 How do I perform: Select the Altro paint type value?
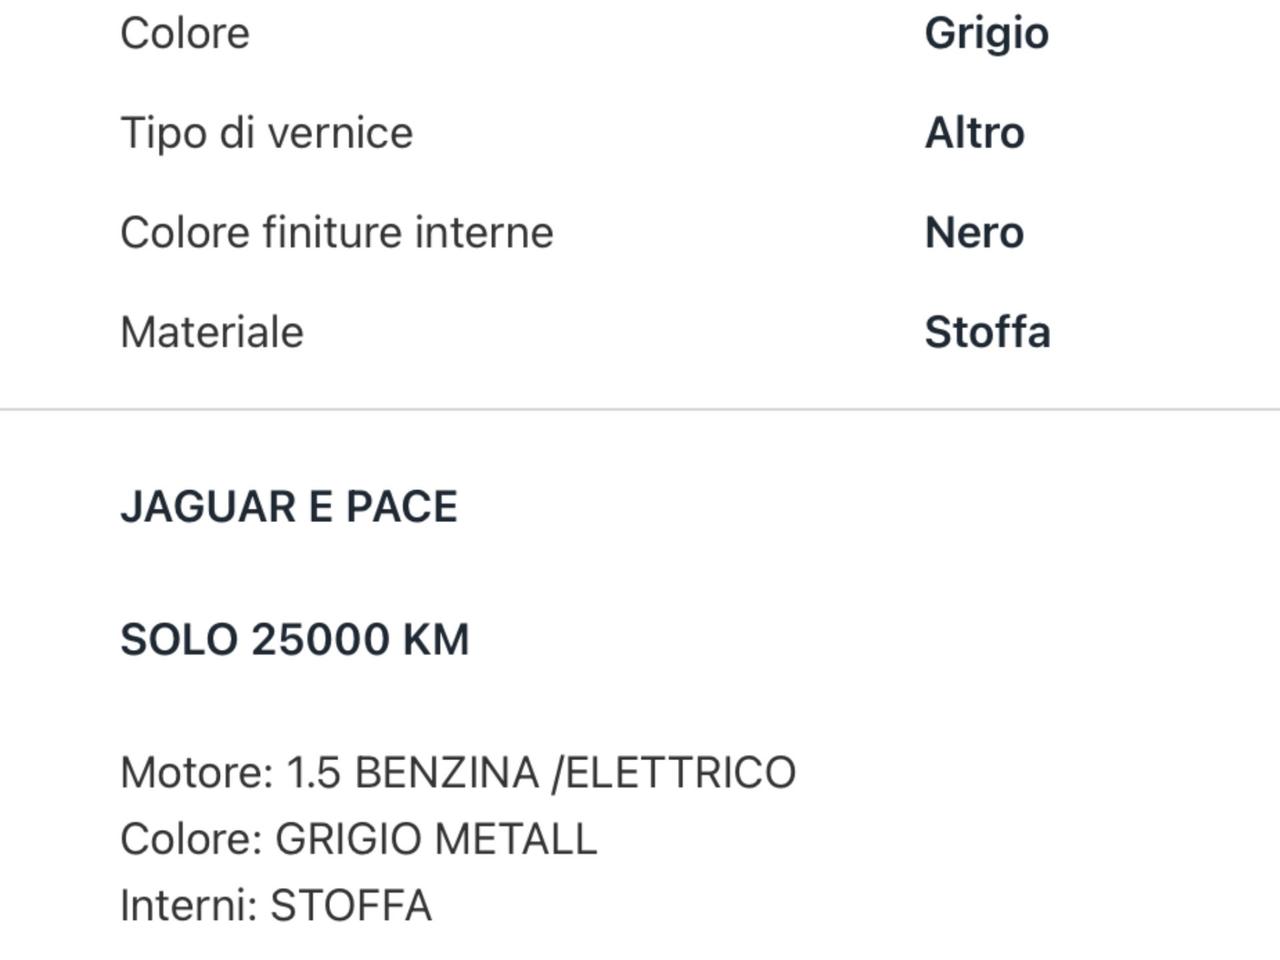pyautogui.click(x=974, y=133)
